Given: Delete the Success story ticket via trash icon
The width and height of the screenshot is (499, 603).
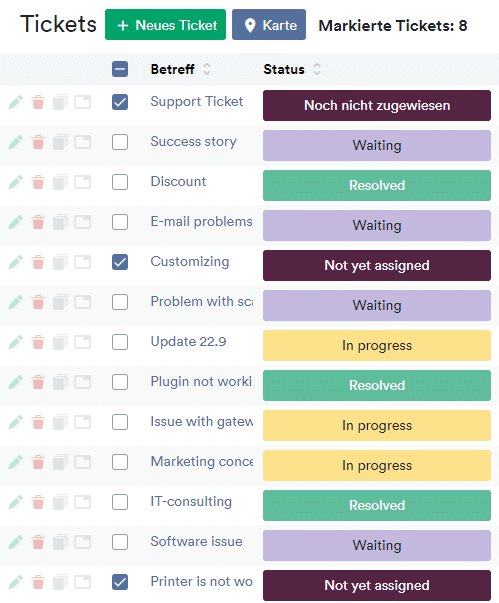Looking at the screenshot, I should [38, 142].
